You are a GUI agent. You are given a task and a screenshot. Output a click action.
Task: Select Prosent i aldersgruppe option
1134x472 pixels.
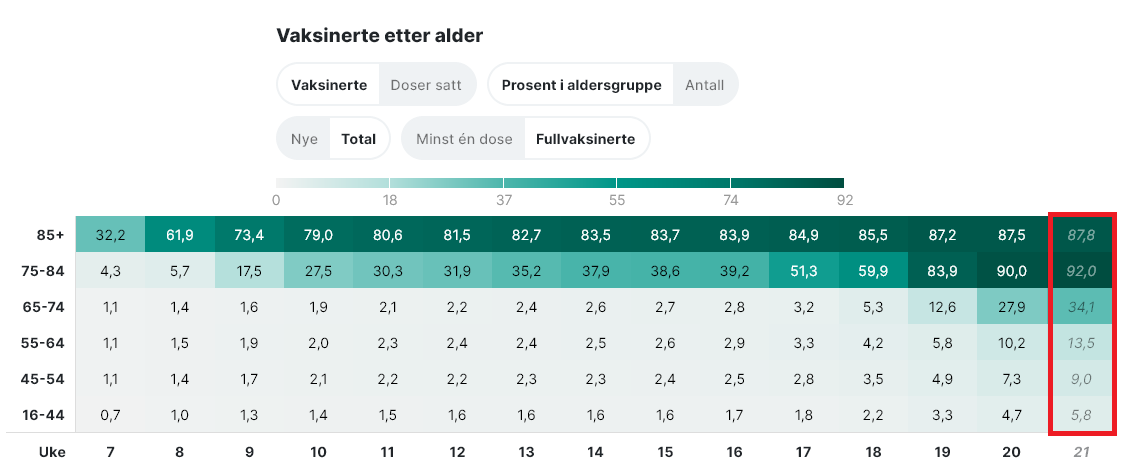(x=581, y=85)
